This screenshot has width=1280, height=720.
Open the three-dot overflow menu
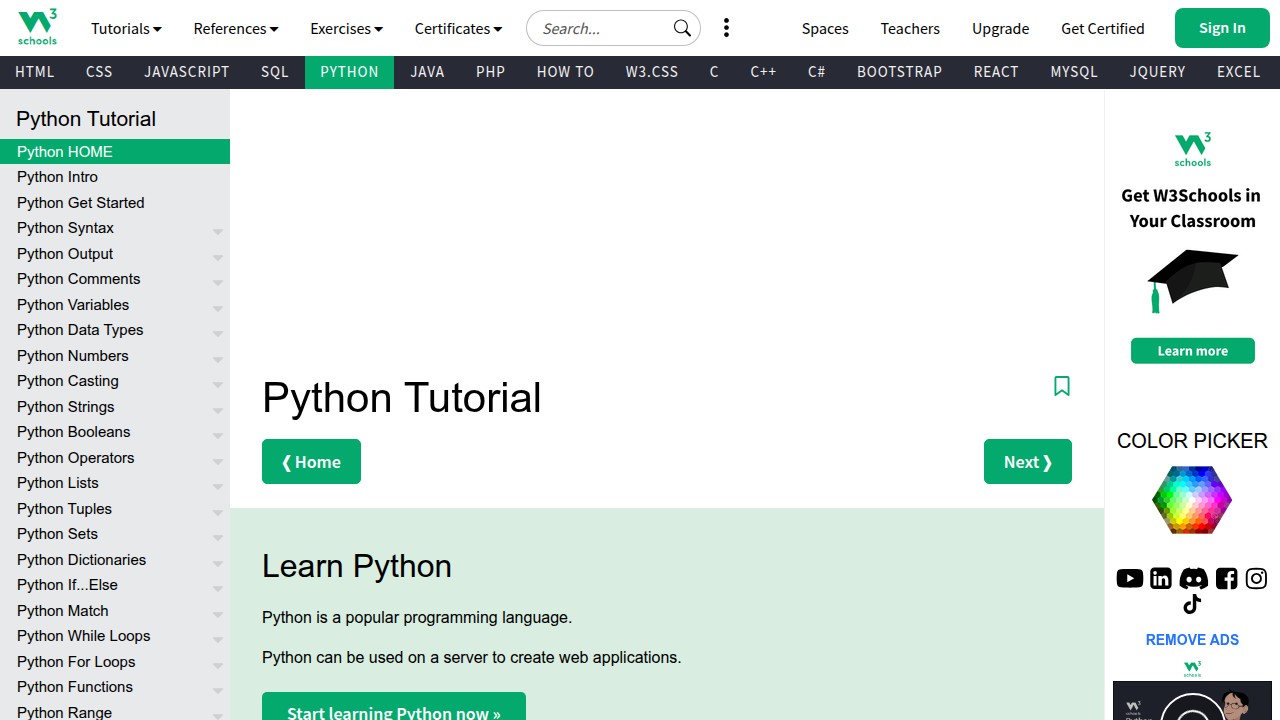click(726, 28)
